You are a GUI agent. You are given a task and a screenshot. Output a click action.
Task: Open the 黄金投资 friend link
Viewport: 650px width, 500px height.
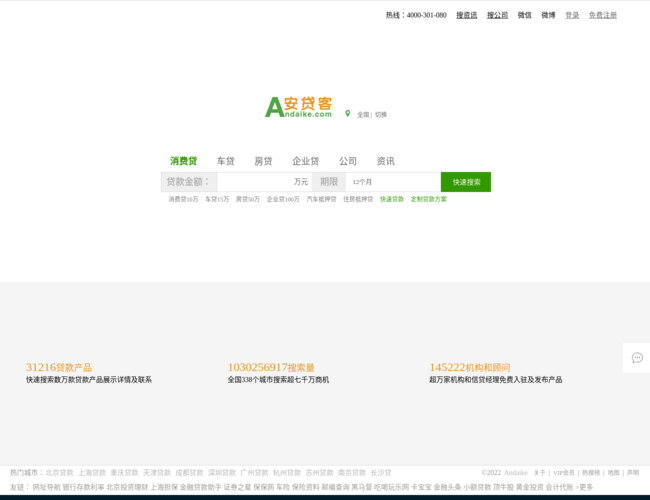(x=529, y=487)
